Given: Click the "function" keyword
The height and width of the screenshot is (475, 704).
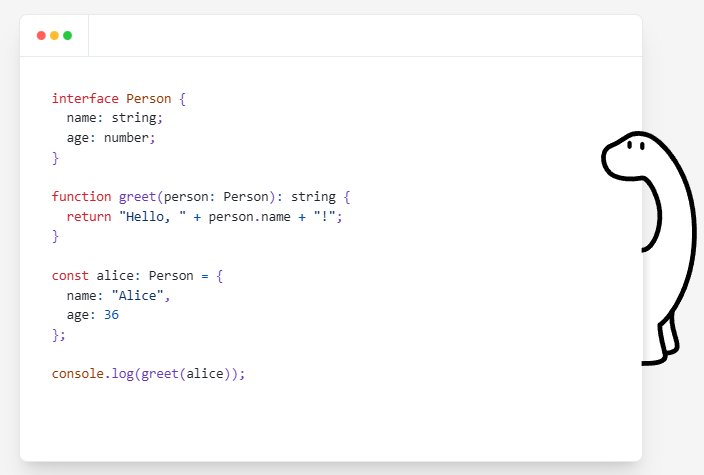Looking at the screenshot, I should click(x=81, y=197).
